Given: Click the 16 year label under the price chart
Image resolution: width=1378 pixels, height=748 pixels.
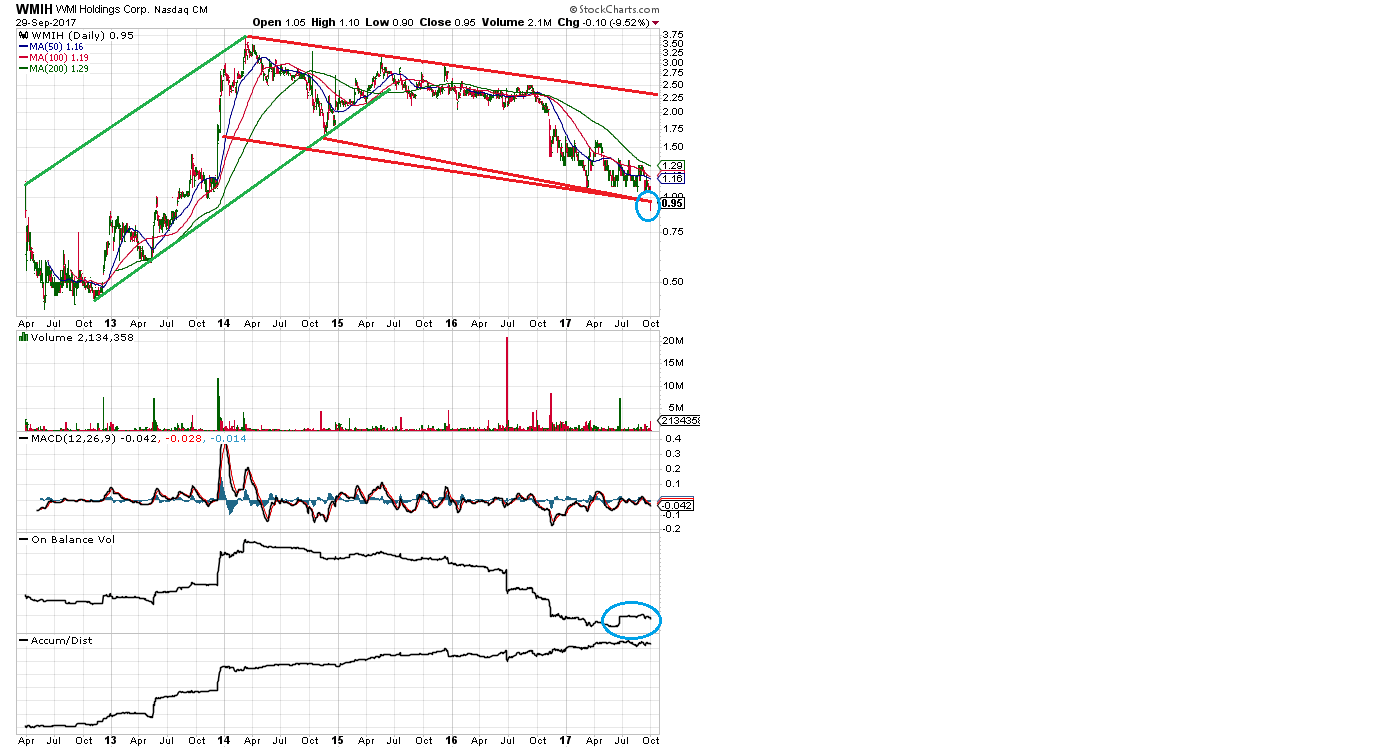Looking at the screenshot, I should (x=450, y=324).
